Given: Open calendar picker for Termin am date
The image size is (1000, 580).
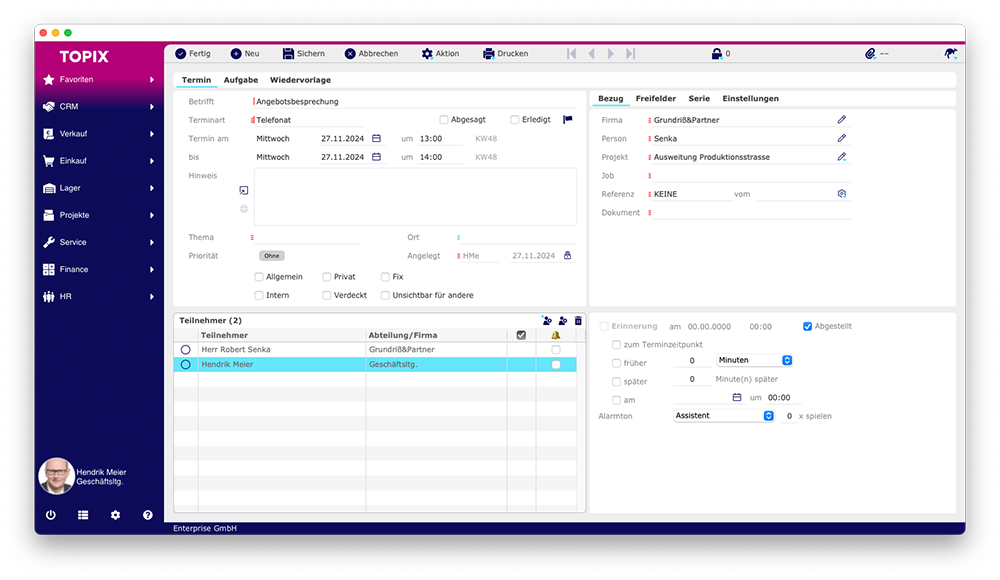Looking at the screenshot, I should (376, 139).
